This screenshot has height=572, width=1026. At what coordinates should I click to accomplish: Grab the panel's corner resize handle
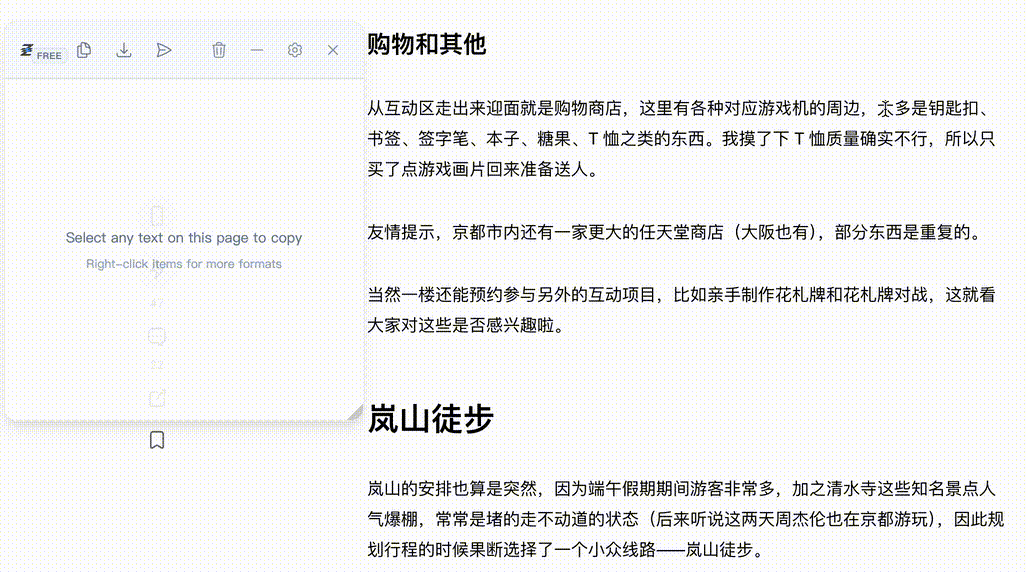click(x=355, y=413)
